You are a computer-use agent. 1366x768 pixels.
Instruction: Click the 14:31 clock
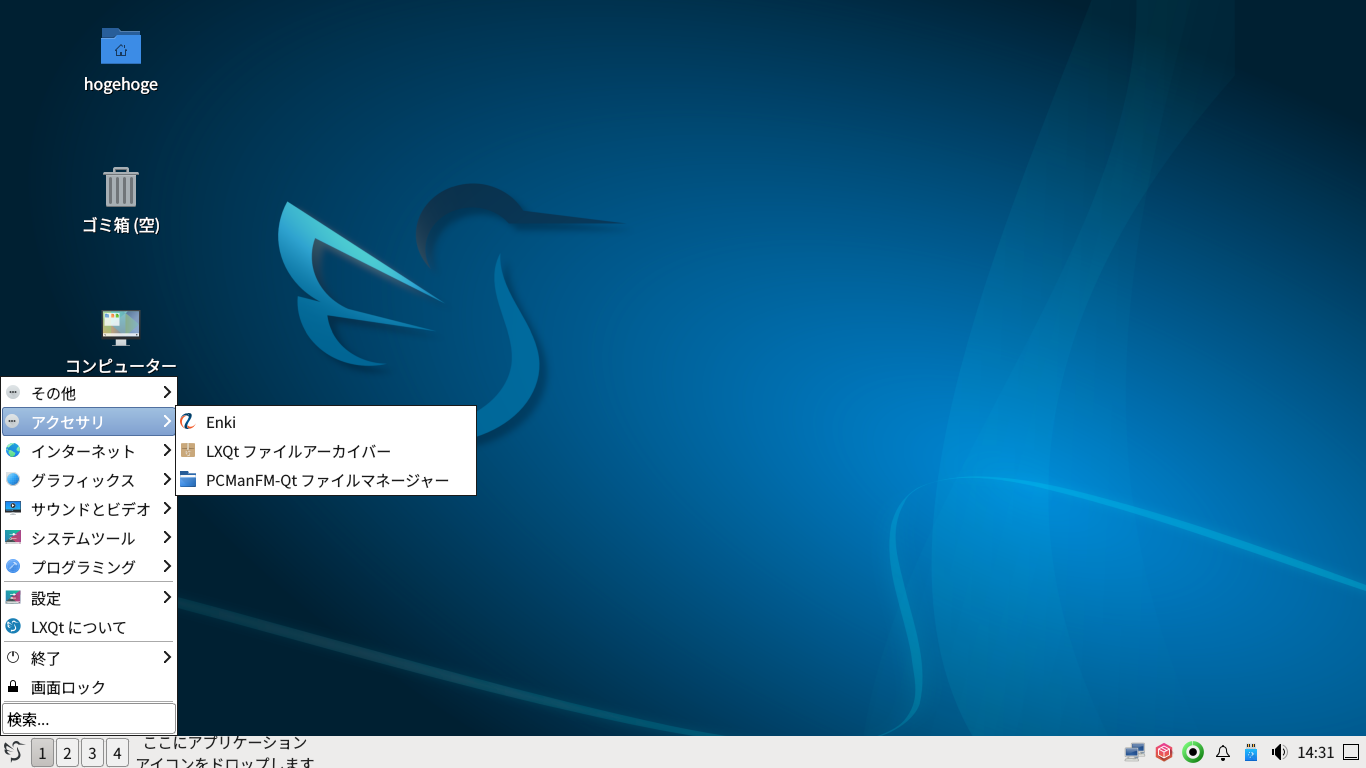pyautogui.click(x=1316, y=752)
